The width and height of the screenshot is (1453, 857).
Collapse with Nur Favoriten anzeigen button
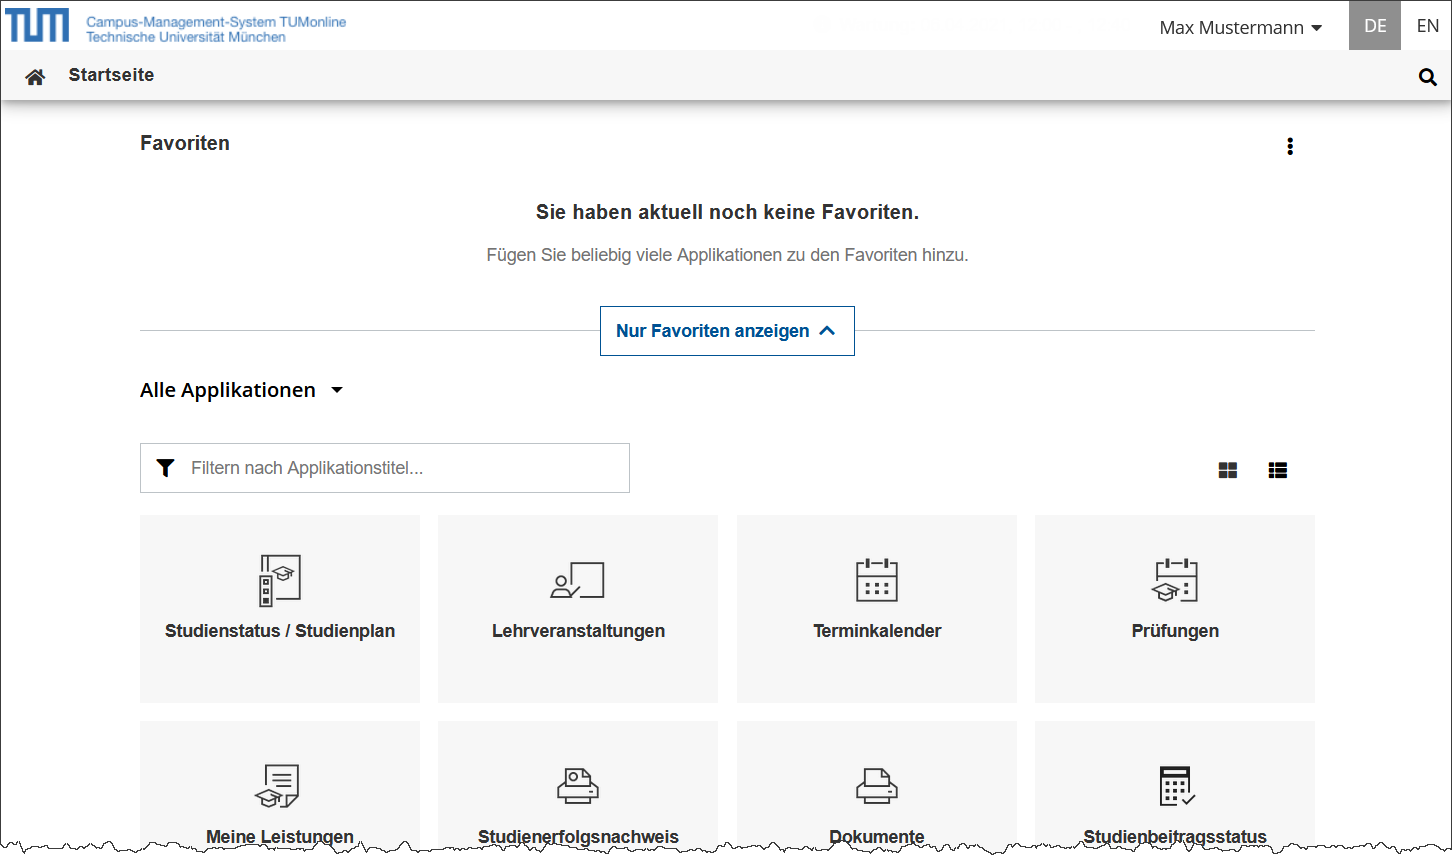coord(727,331)
